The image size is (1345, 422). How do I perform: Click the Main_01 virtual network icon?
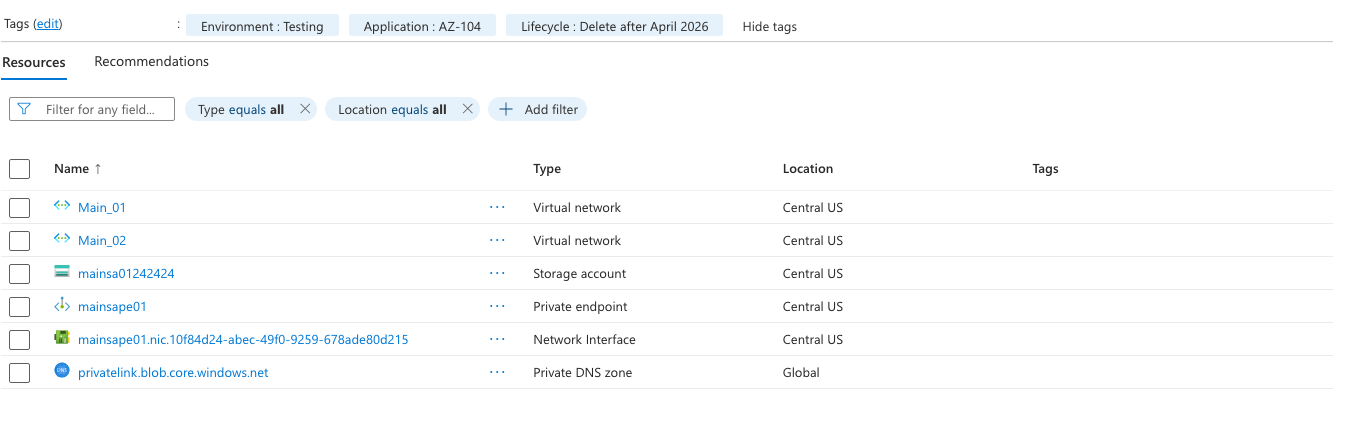coord(62,207)
